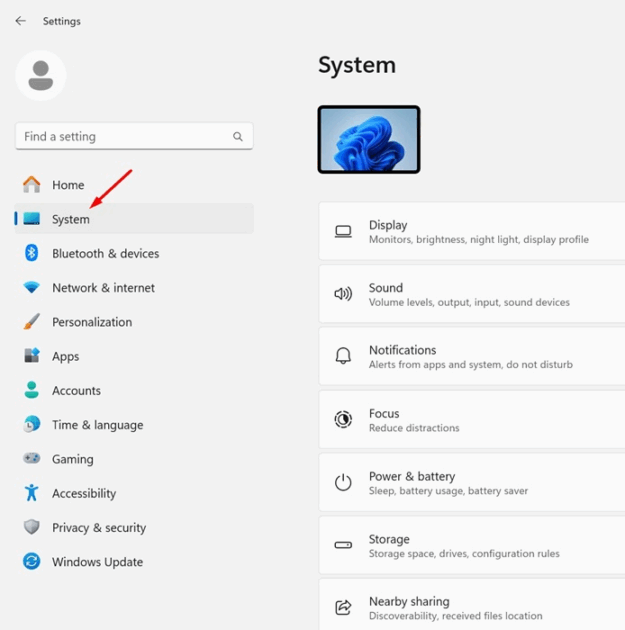This screenshot has height=630, width=625.
Task: Open Personalization settings
Action: click(x=134, y=322)
